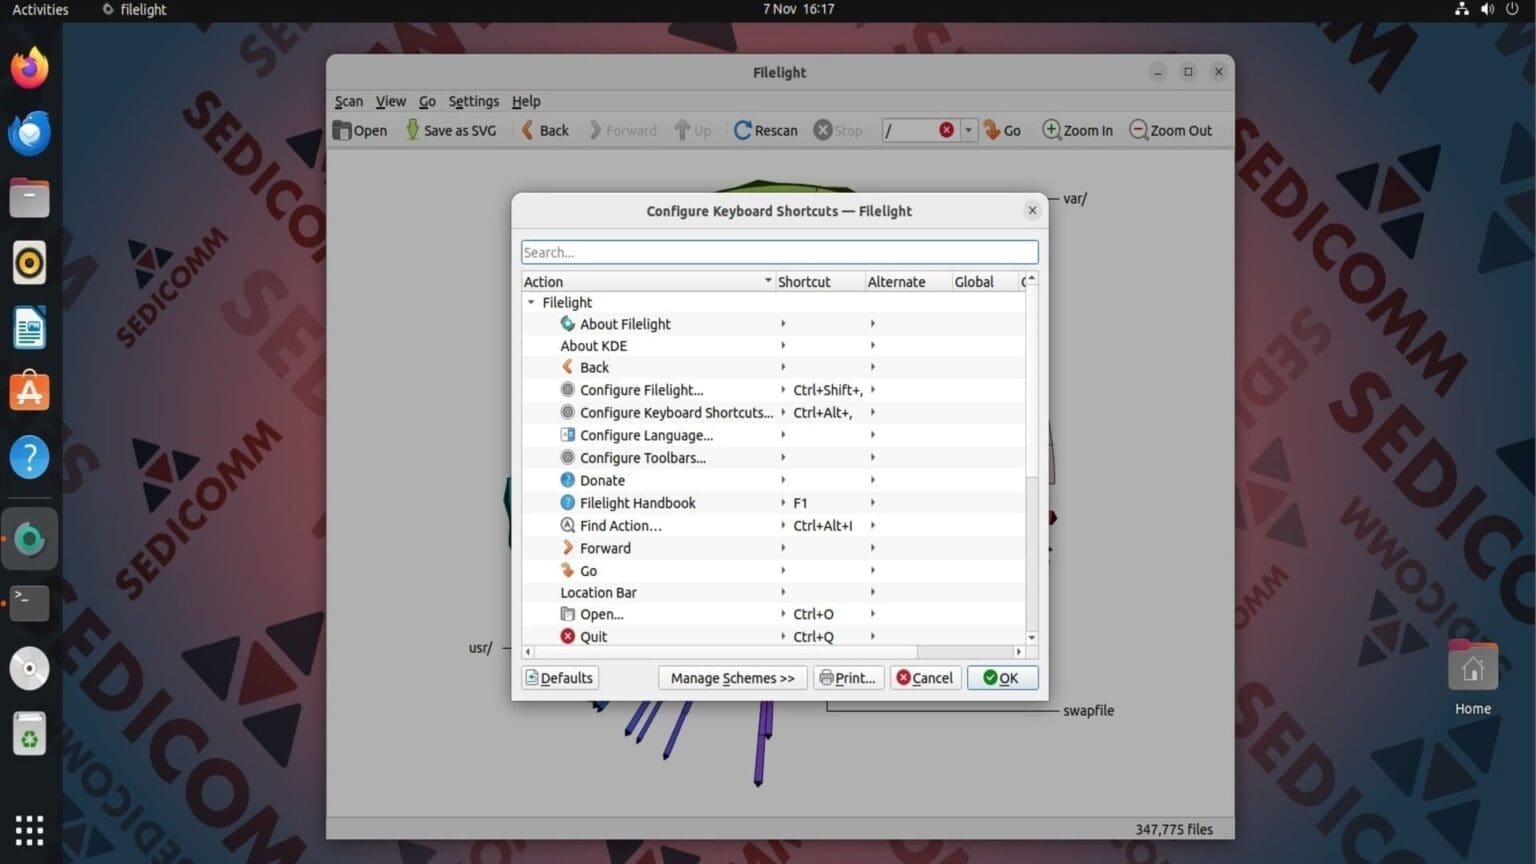
Task: Select the Configure Language... action row
Action: coord(773,435)
